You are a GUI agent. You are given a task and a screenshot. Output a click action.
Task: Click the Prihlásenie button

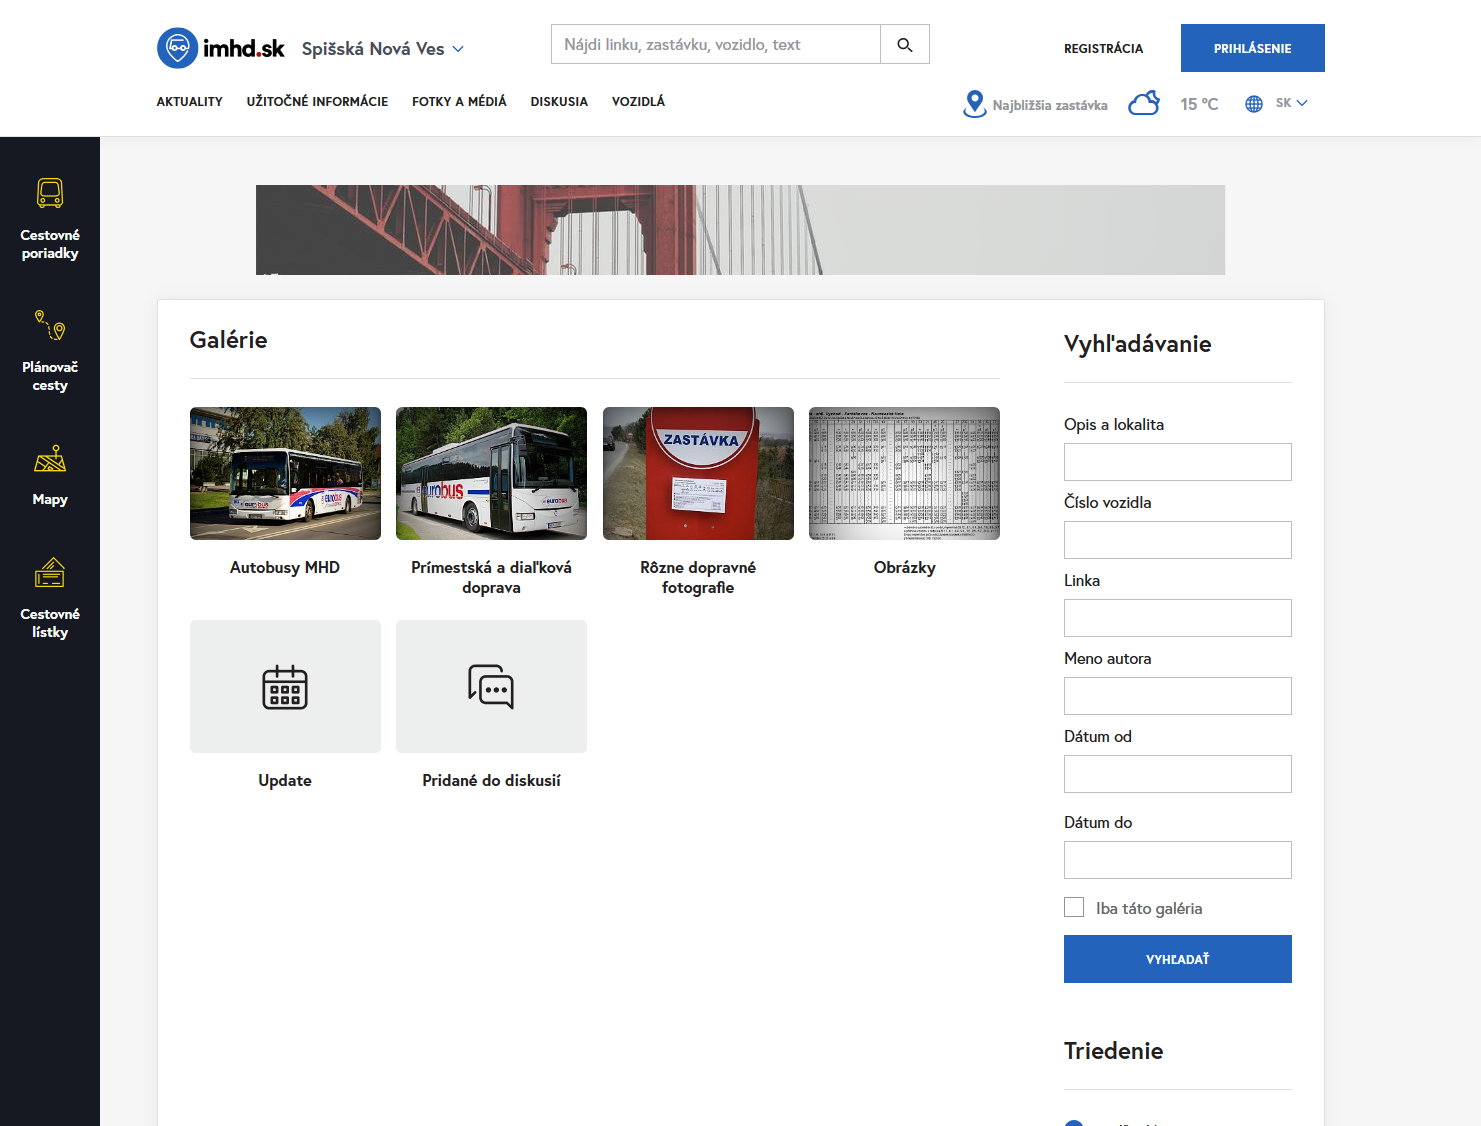click(x=1252, y=48)
